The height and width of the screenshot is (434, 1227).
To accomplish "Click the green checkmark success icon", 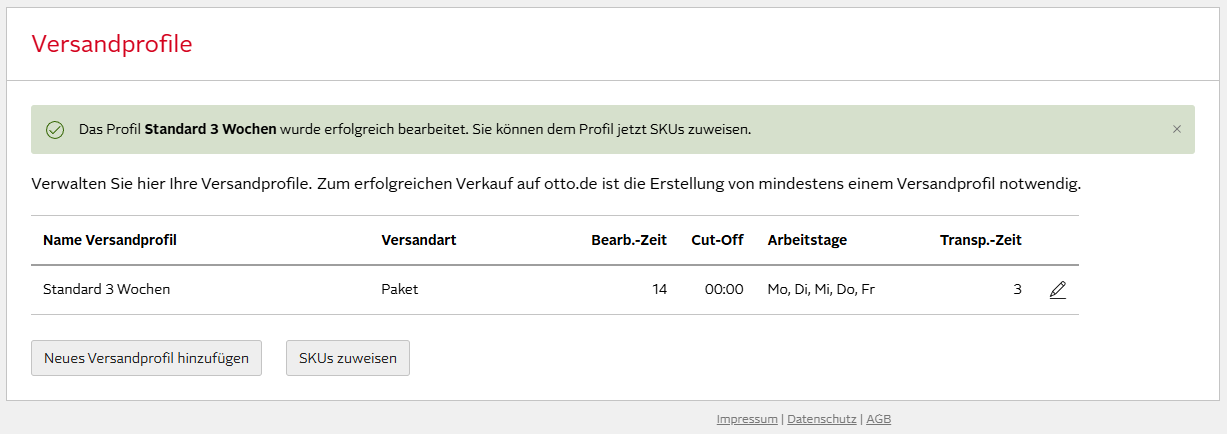I will 56,130.
